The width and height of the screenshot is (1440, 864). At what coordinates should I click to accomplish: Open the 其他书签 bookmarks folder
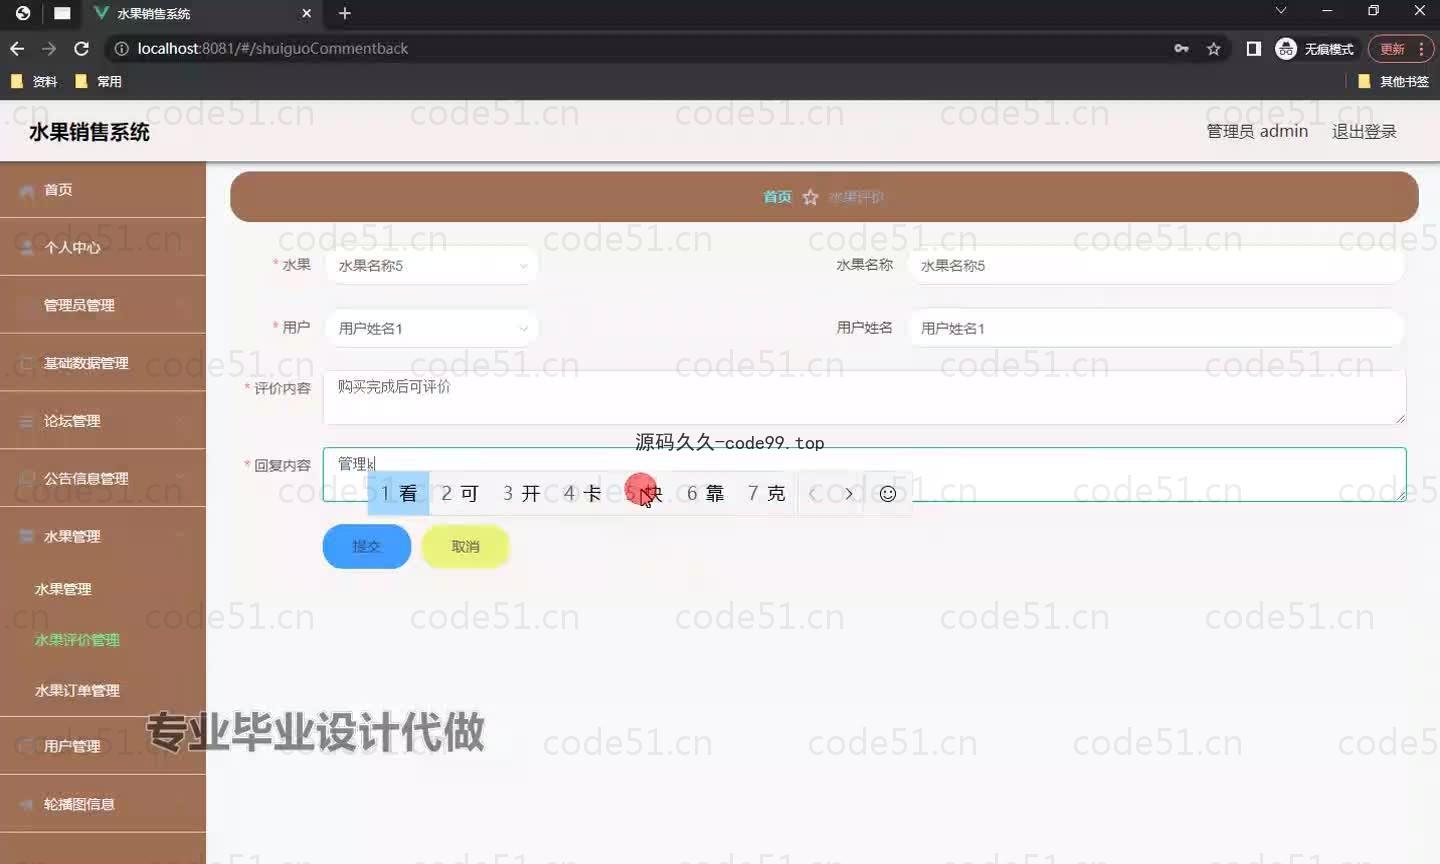1393,81
